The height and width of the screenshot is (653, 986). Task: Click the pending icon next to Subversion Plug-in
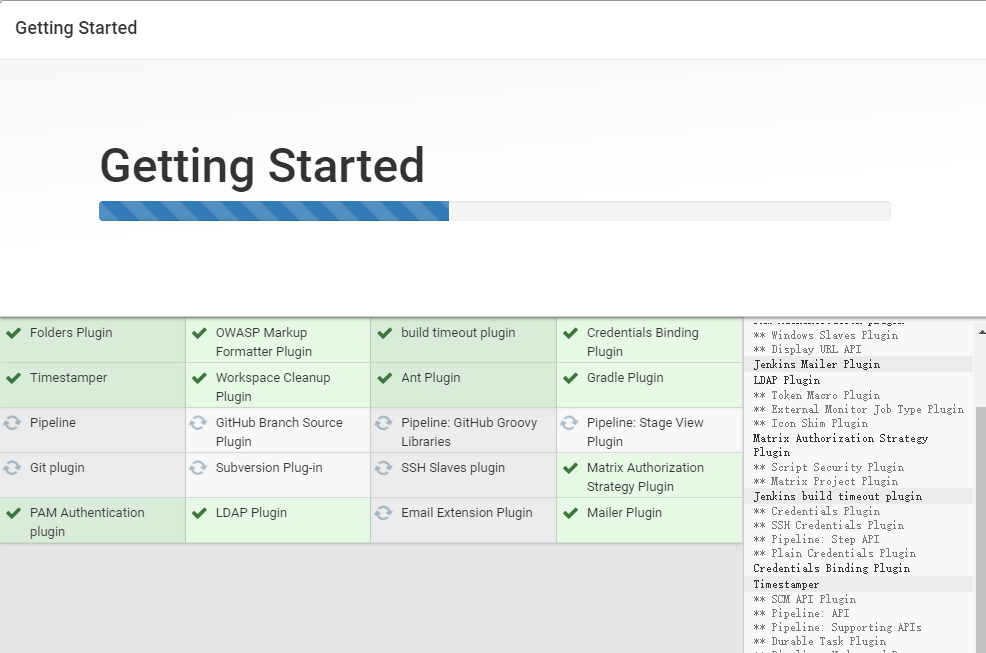coord(198,468)
